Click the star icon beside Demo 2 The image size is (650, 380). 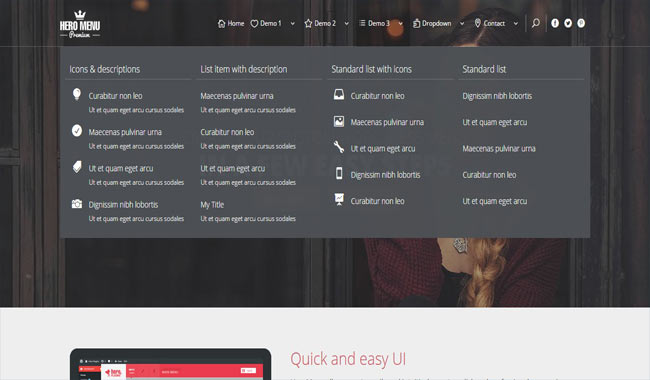coord(308,24)
